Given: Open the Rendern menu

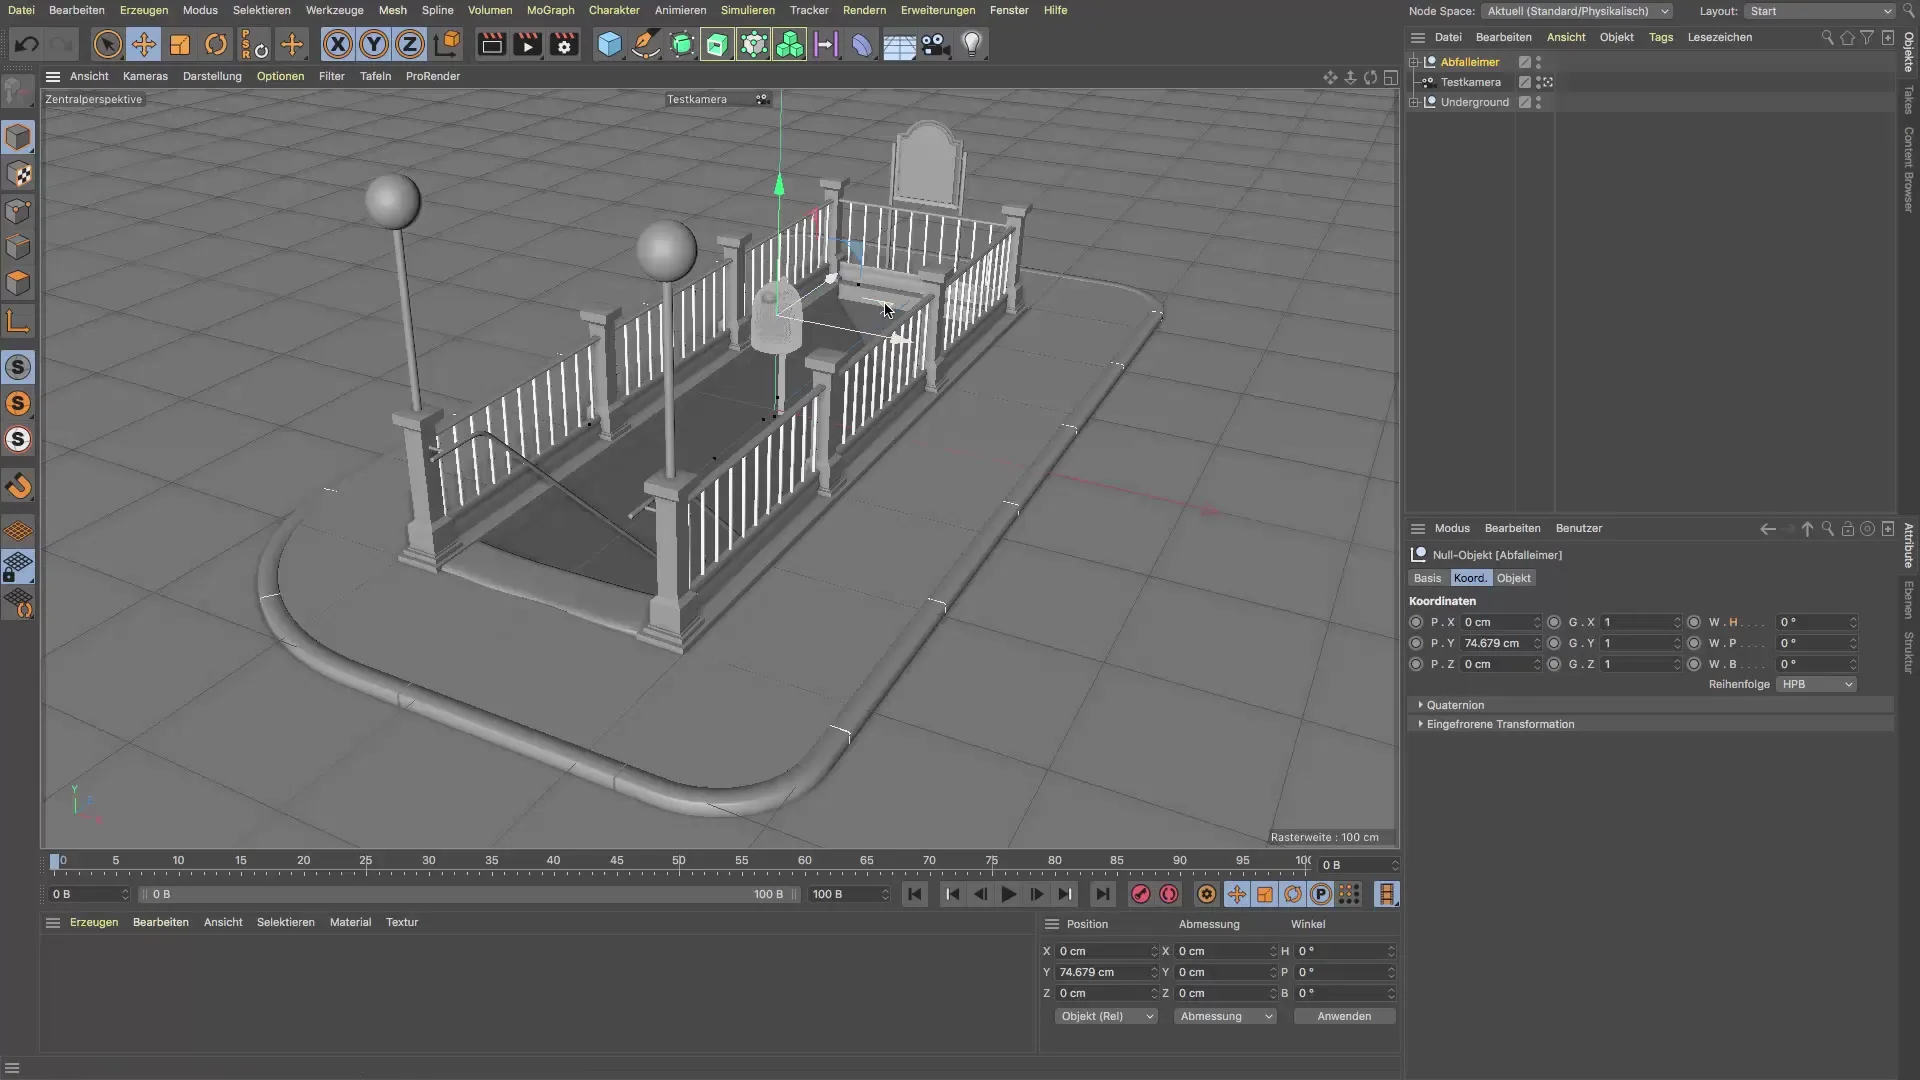Looking at the screenshot, I should point(864,10).
